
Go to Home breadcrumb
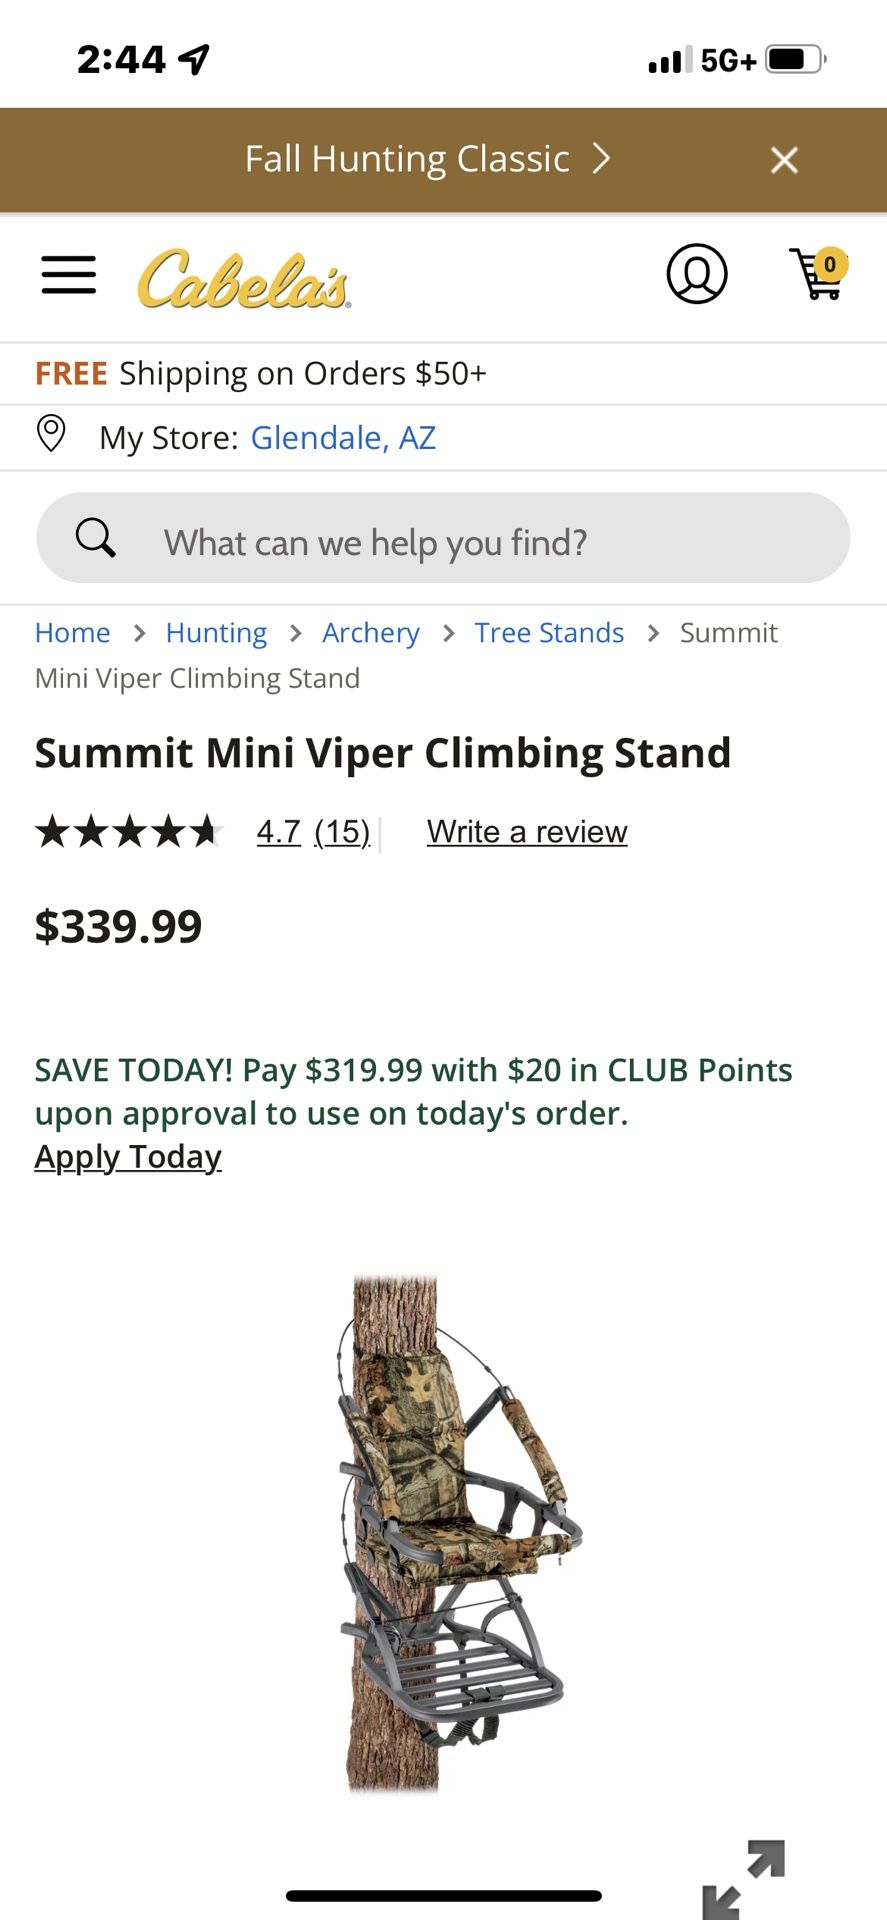point(72,633)
